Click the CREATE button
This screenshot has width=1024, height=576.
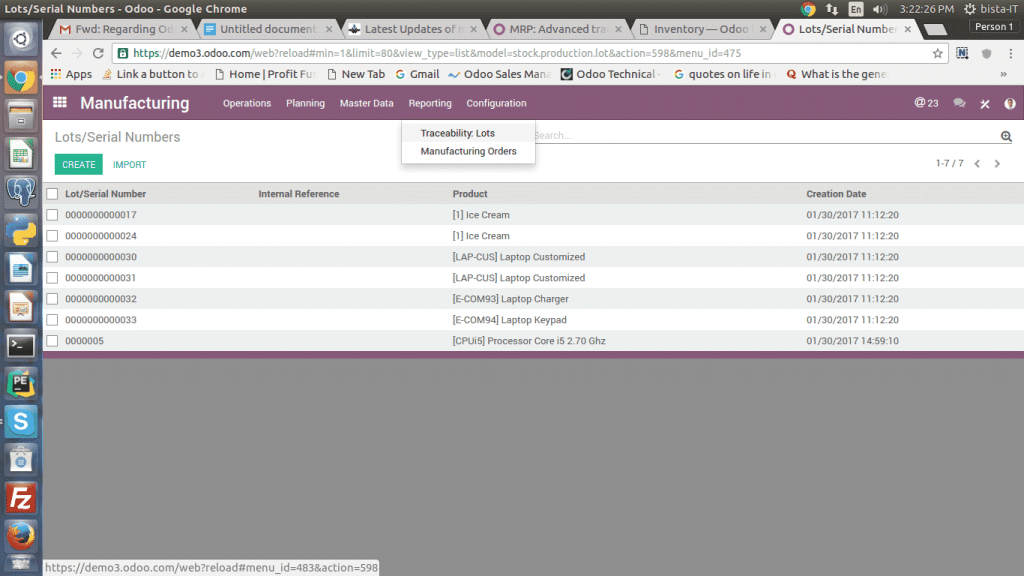(x=78, y=164)
